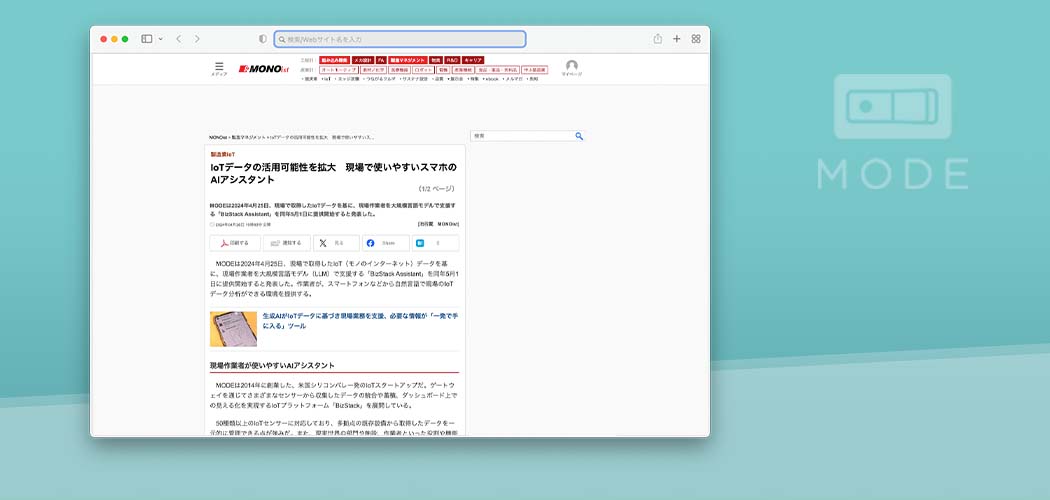Screen dimensions: 1050x500
Task: Share the article on Facebook
Action: pos(386,243)
